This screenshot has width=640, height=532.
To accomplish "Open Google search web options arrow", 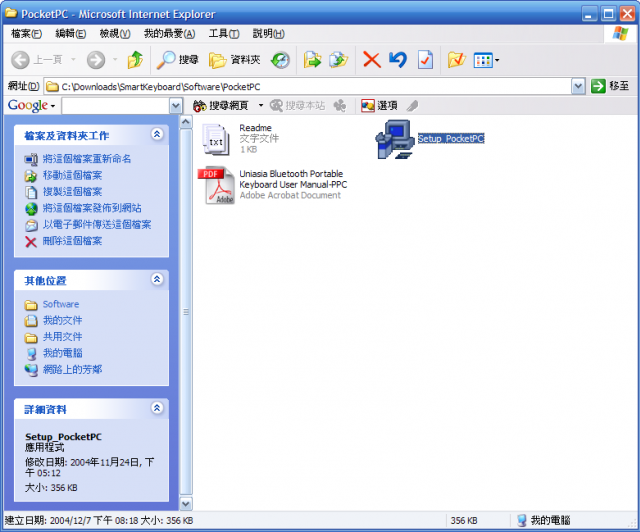I will [x=261, y=106].
